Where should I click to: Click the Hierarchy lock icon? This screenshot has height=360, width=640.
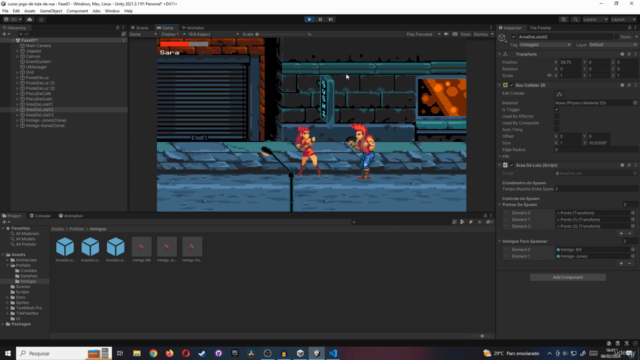[x=118, y=28]
